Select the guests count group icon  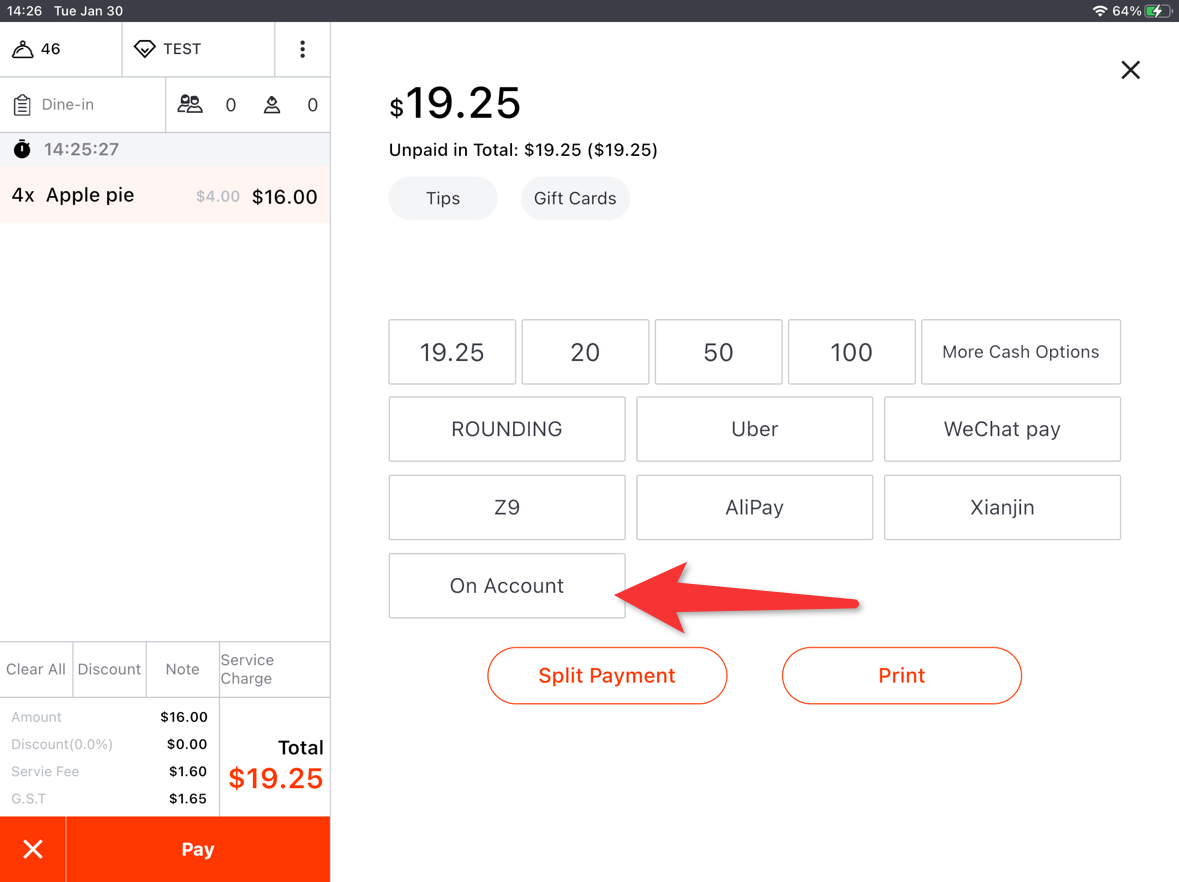point(189,104)
